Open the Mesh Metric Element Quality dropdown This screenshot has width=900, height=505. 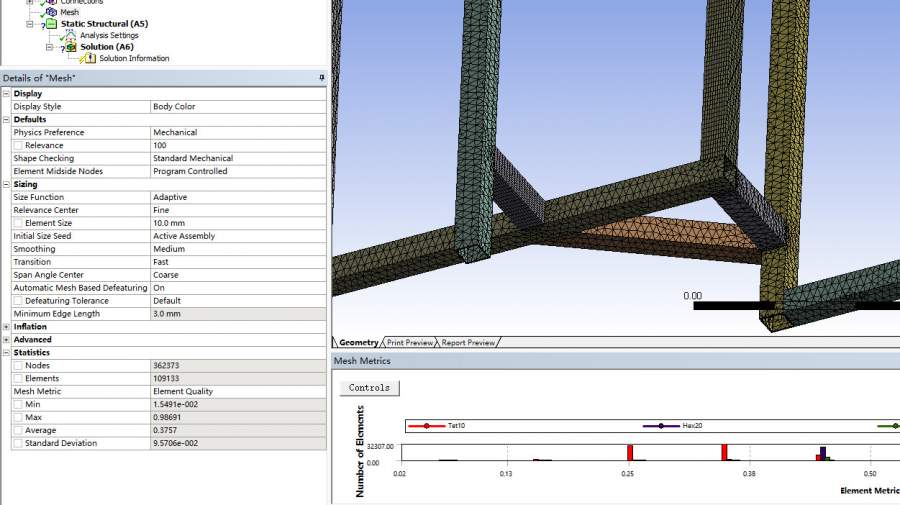click(238, 391)
